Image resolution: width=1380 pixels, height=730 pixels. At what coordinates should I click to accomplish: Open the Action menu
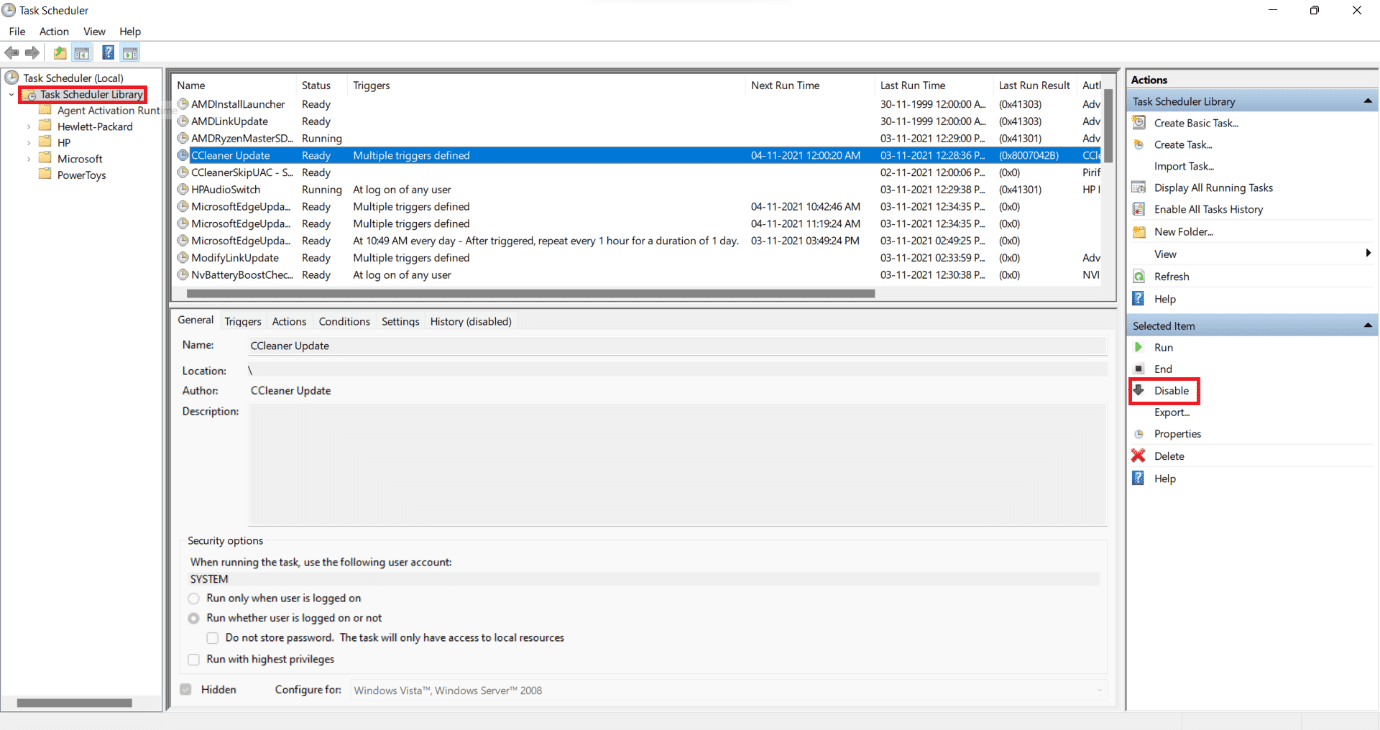click(x=54, y=31)
